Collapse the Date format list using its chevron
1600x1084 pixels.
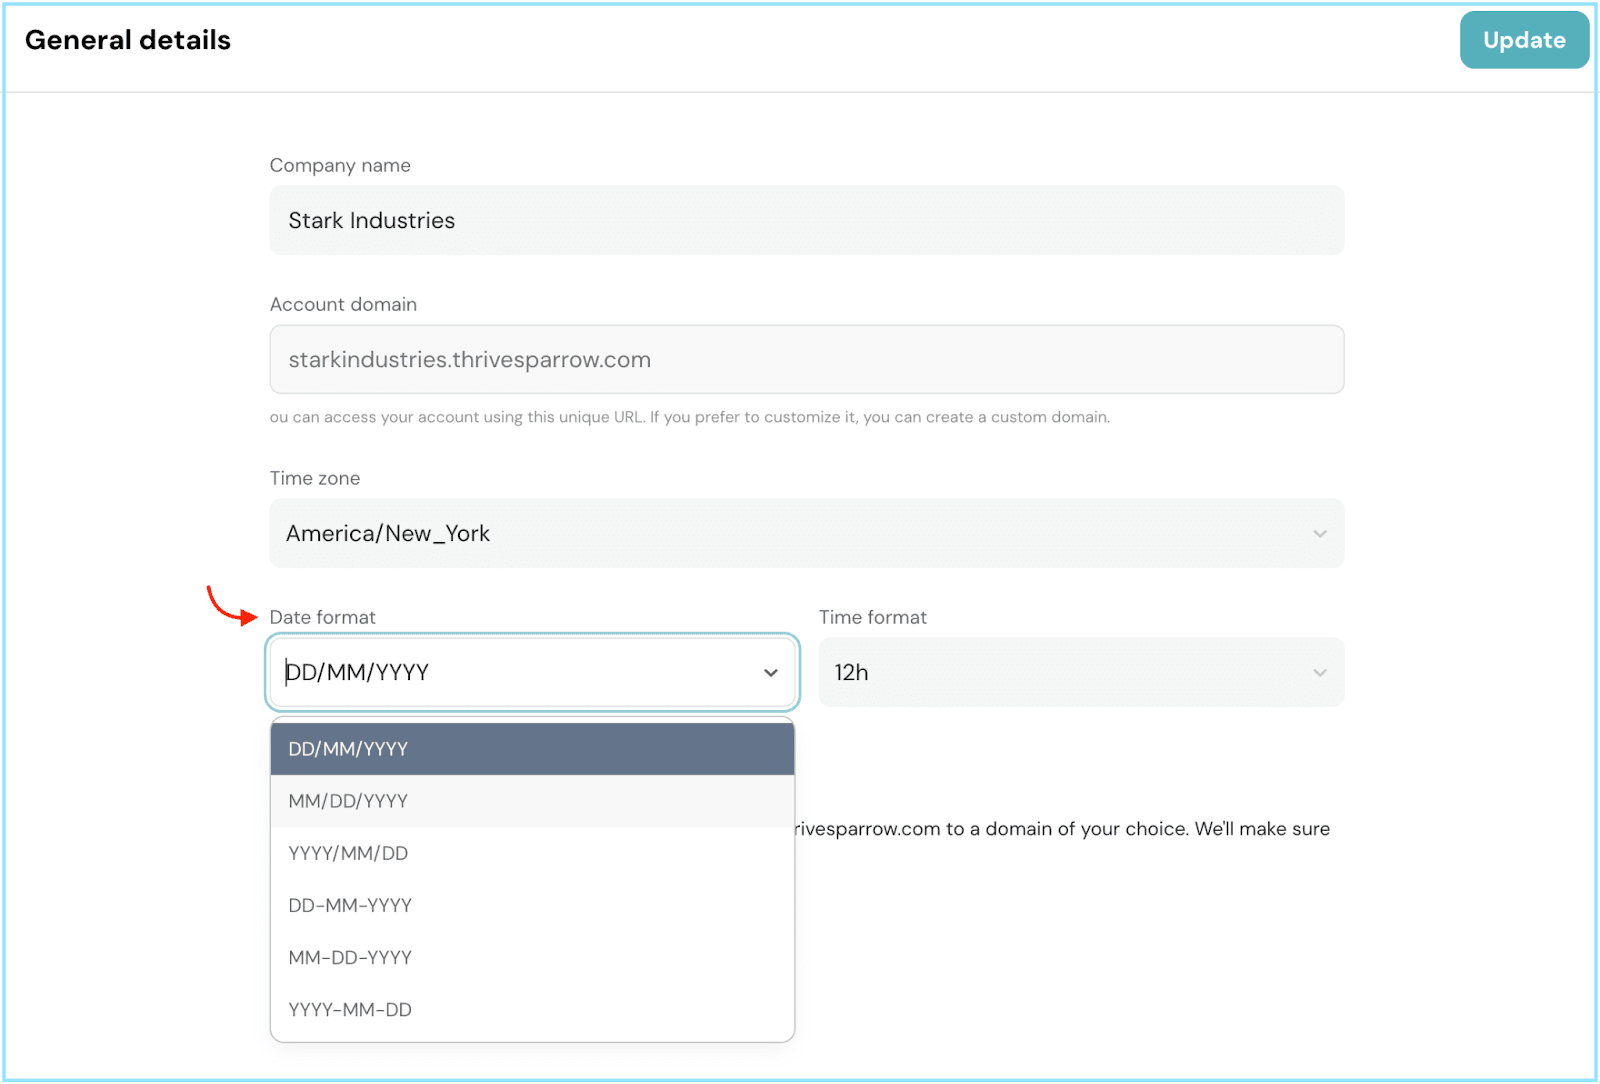click(770, 673)
